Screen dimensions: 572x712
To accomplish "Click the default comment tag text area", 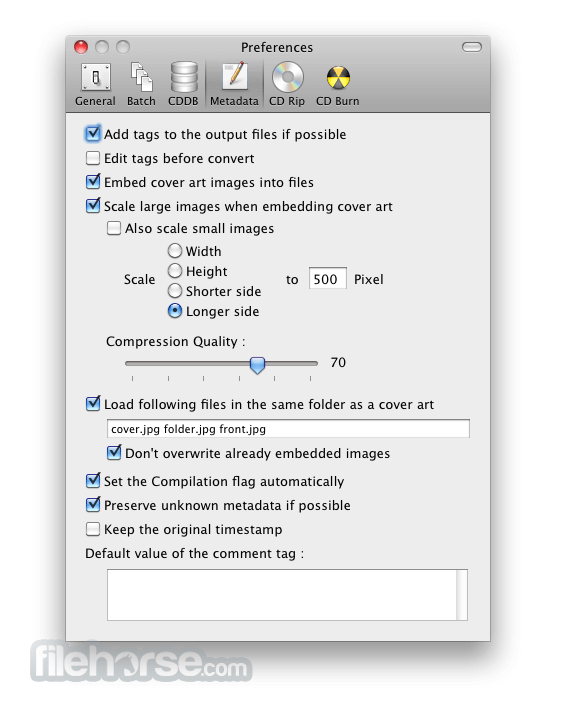I will click(287, 595).
